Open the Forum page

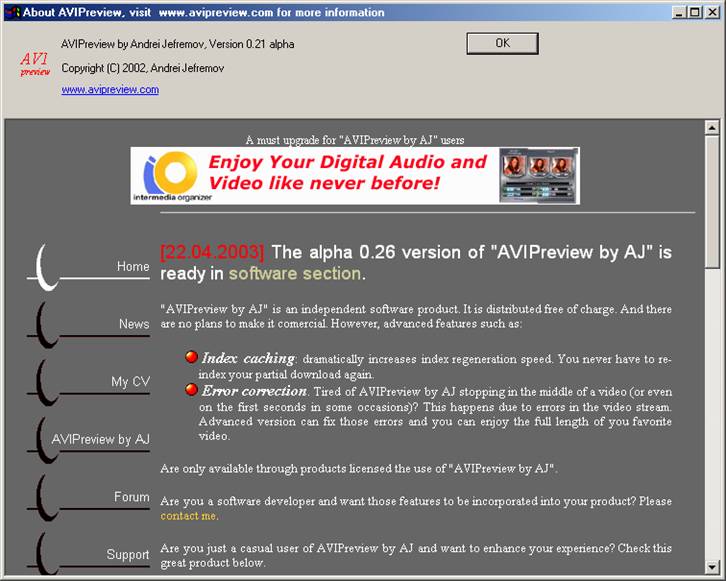[131, 497]
